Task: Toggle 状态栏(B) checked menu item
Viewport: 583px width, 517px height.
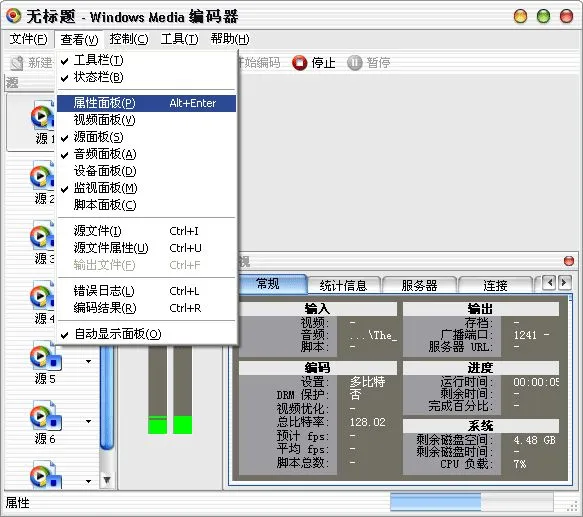Action: click(146, 77)
